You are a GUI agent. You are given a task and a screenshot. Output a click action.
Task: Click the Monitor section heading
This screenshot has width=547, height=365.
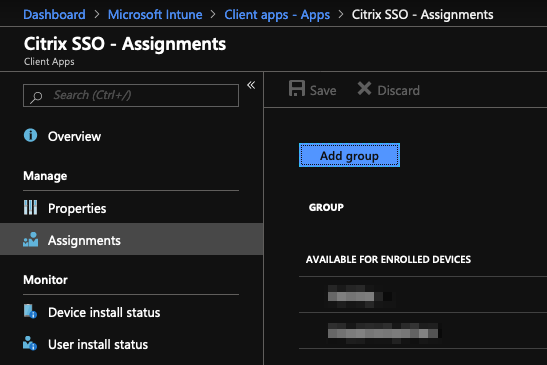point(45,280)
